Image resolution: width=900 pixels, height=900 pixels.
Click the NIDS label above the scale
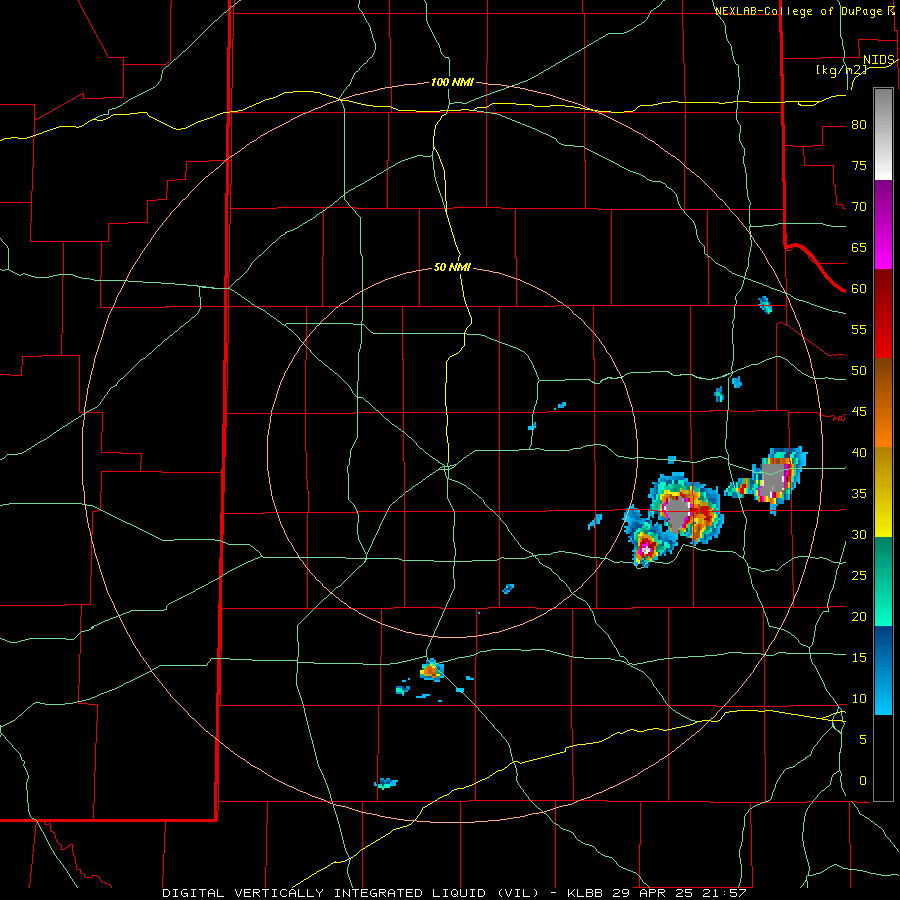(878, 60)
